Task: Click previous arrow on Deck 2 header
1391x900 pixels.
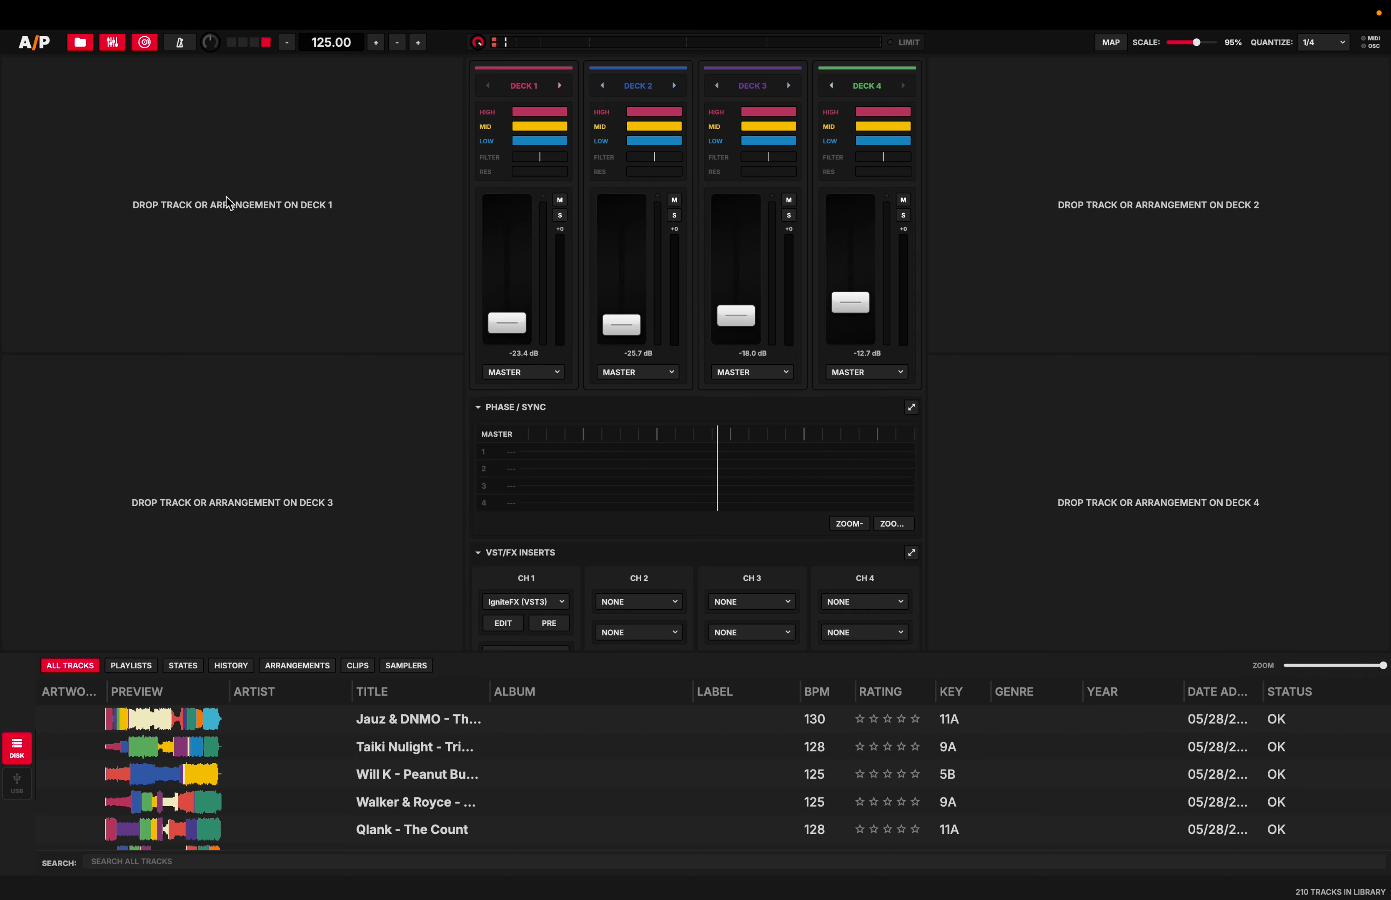Action: coord(602,86)
